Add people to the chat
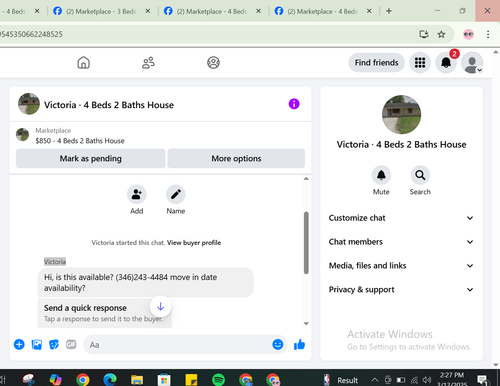The width and height of the screenshot is (500, 386). (x=136, y=194)
